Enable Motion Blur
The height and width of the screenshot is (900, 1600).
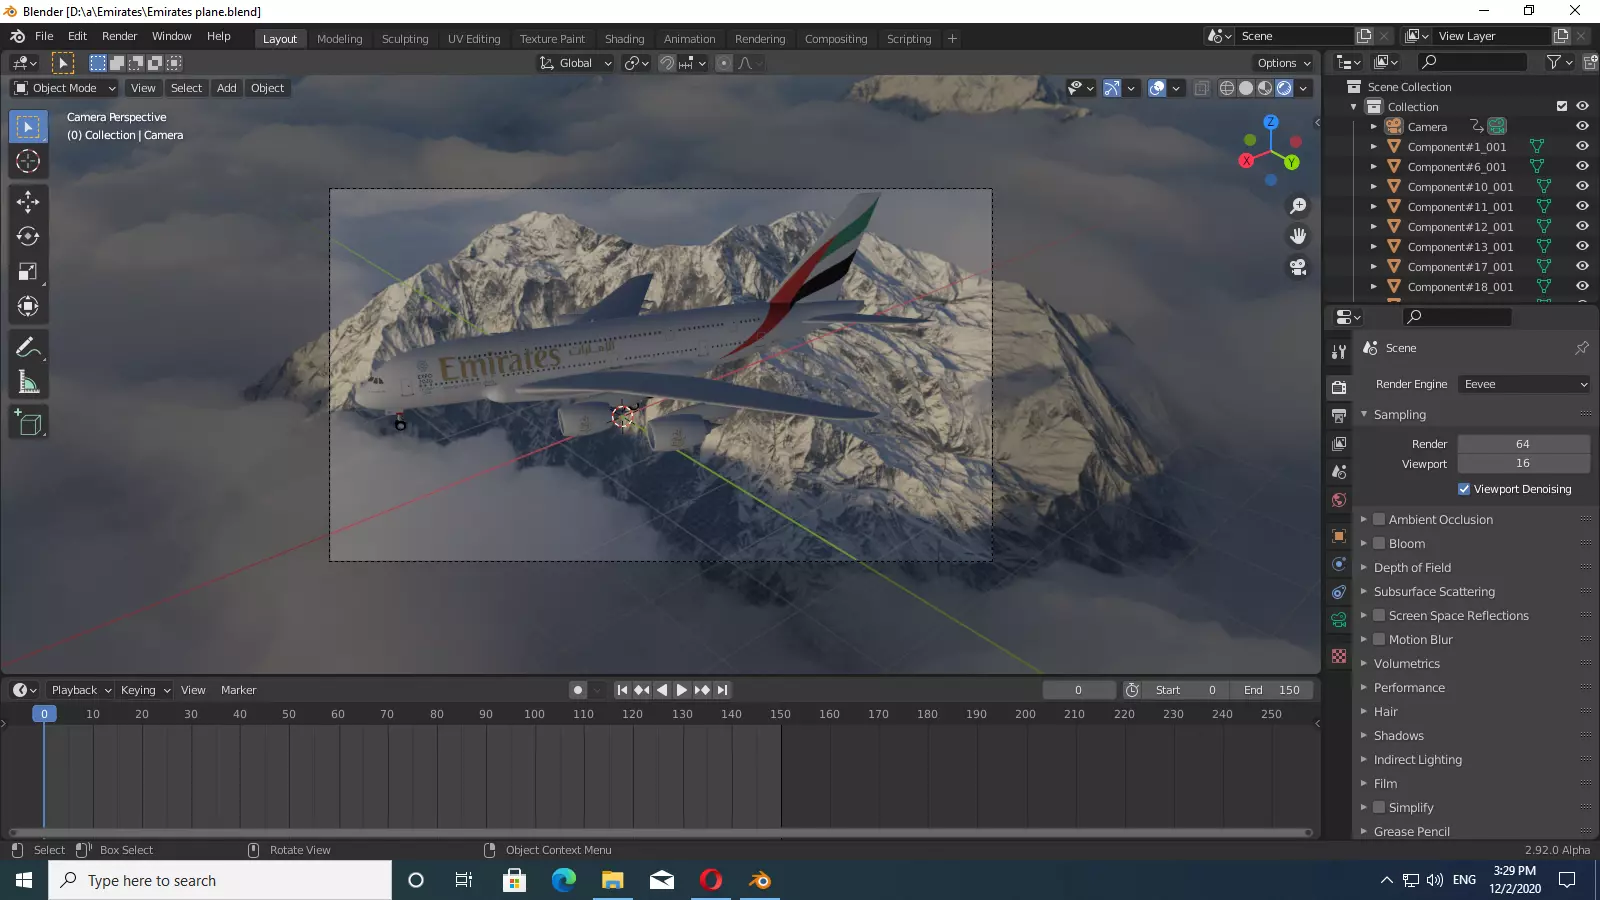[x=1379, y=640]
